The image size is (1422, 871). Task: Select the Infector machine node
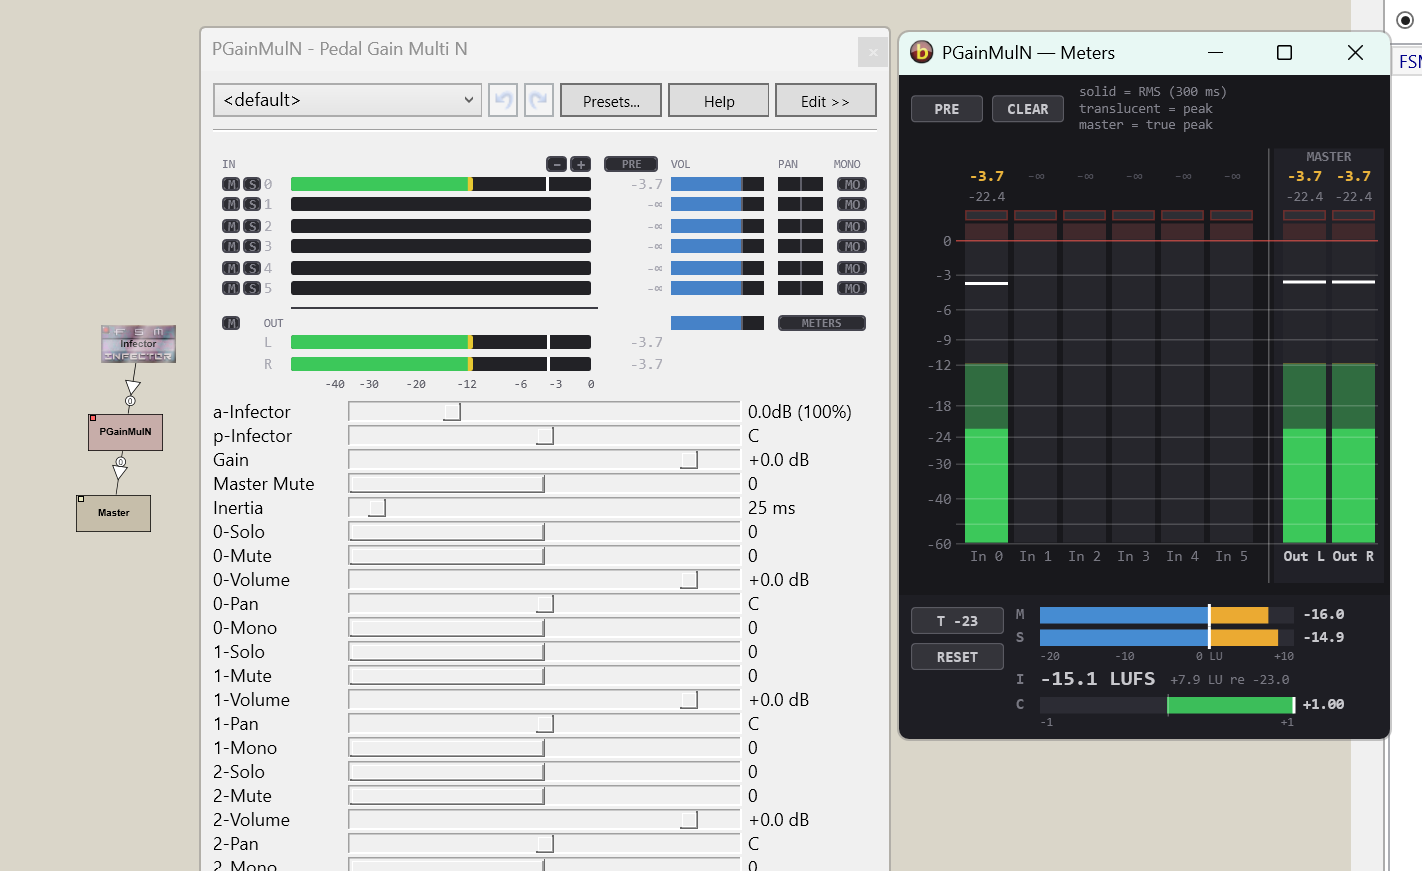tap(138, 344)
